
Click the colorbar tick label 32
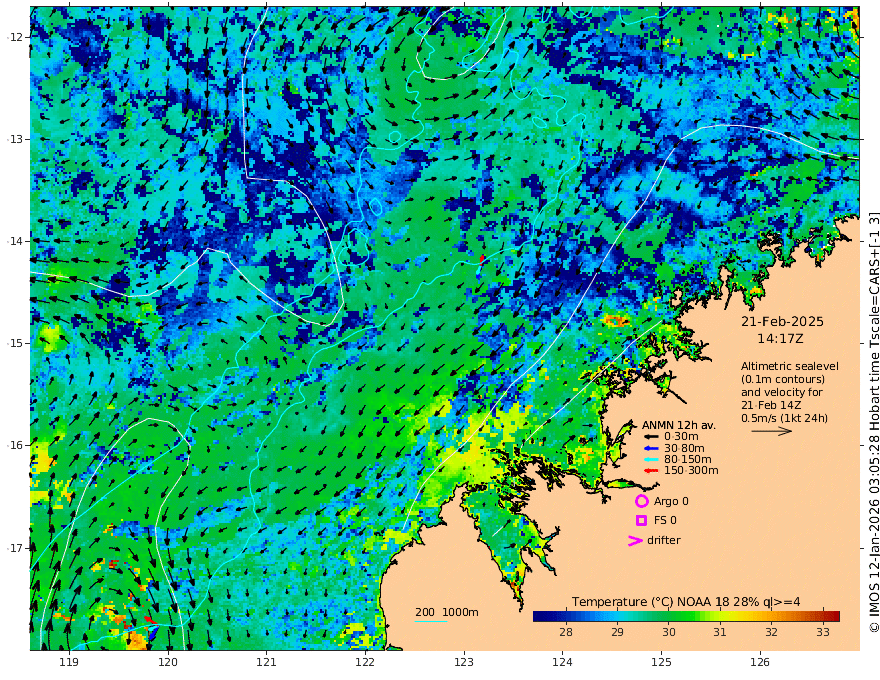[x=772, y=632]
